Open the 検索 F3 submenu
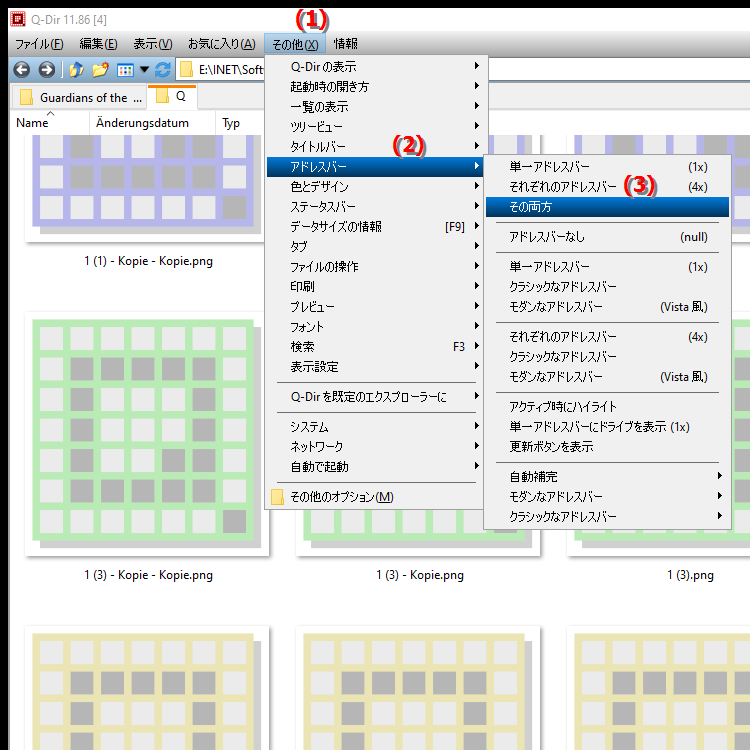Screen dimensions: 750x750 pyautogui.click(x=375, y=347)
